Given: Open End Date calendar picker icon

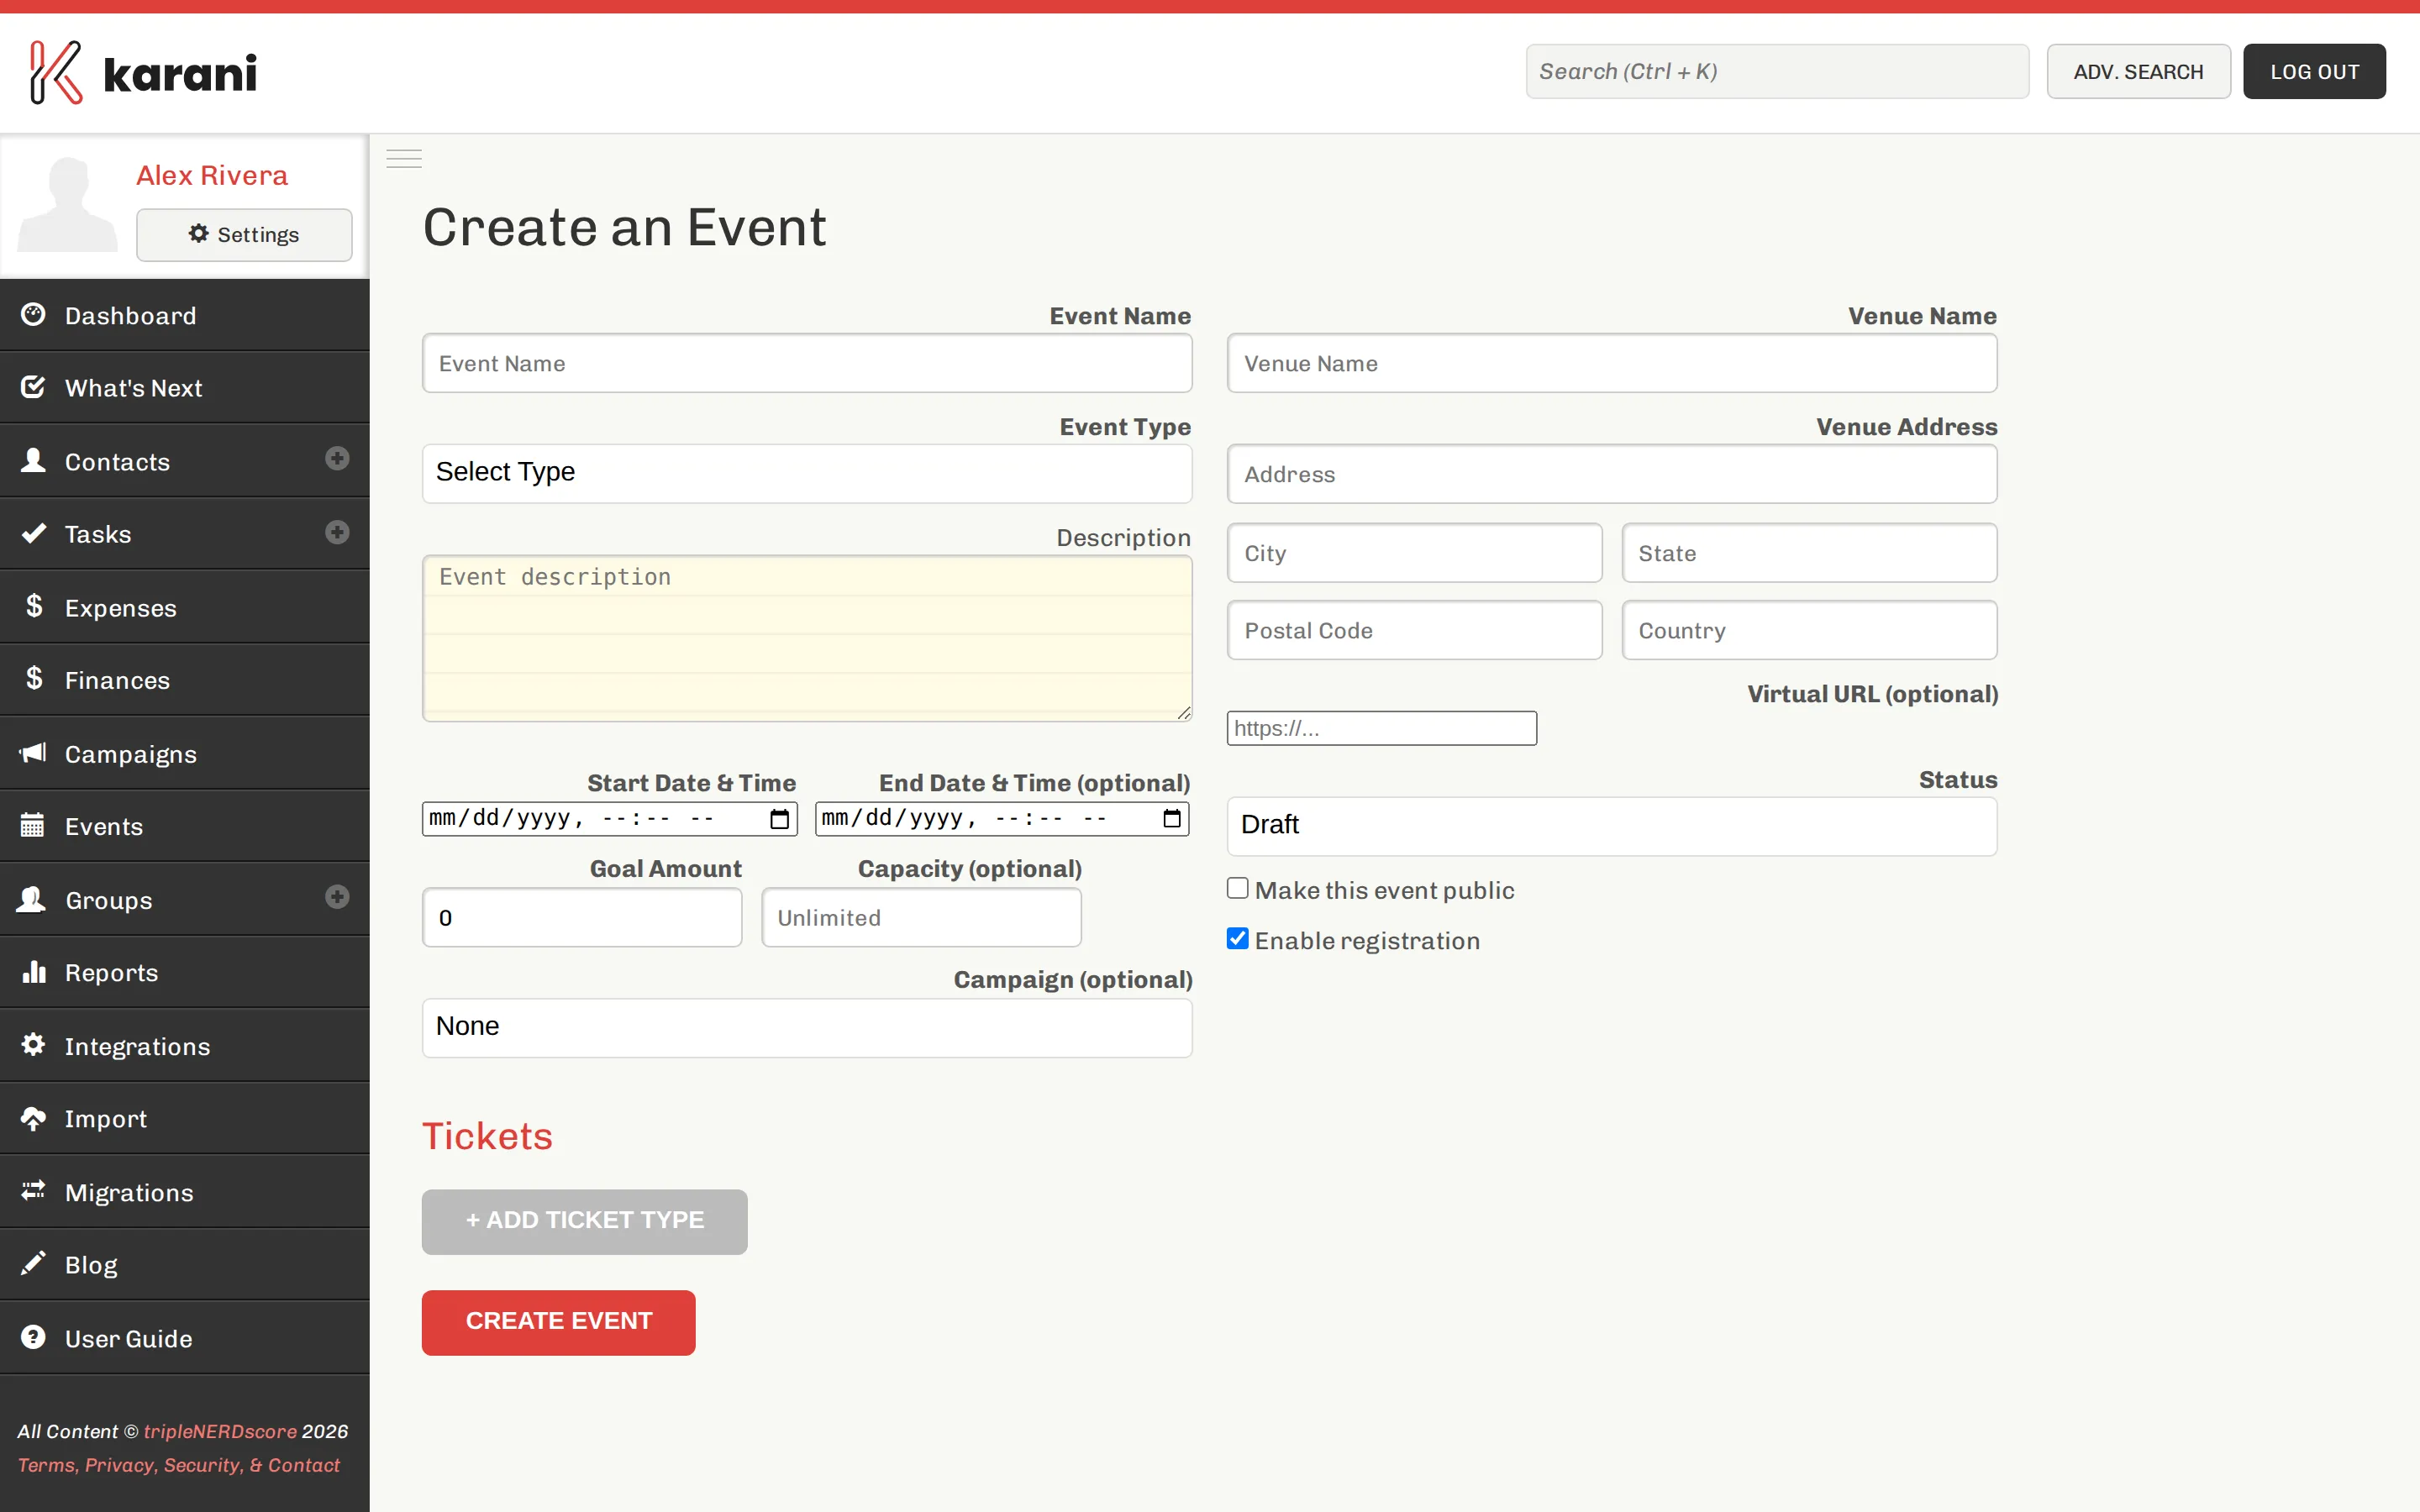Looking at the screenshot, I should coord(1172,819).
